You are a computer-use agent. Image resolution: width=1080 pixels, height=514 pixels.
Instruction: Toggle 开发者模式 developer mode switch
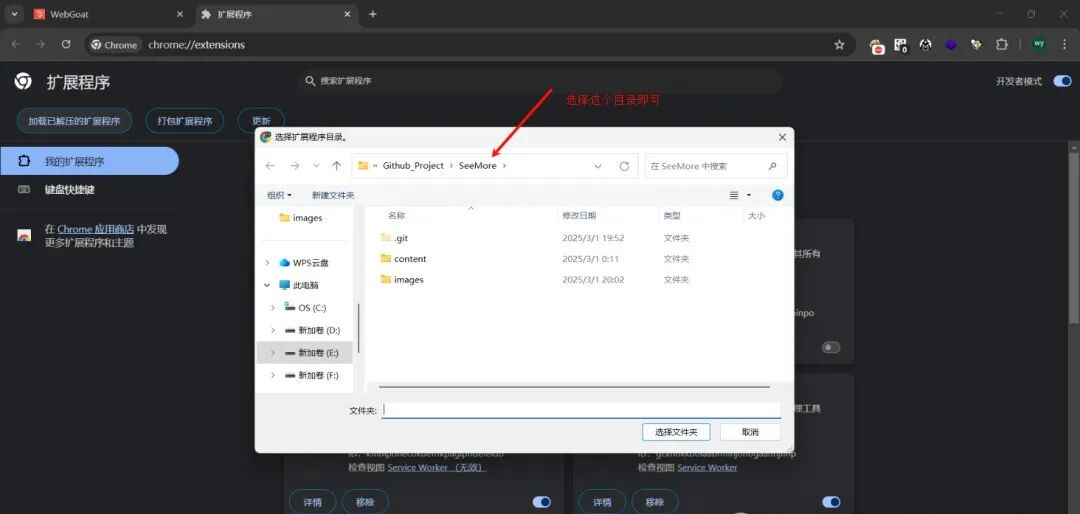[1062, 81]
